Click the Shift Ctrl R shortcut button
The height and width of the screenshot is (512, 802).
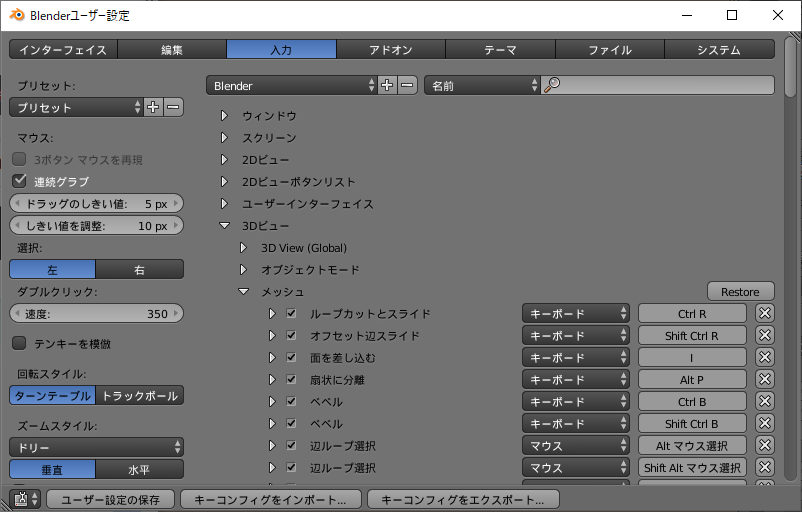(692, 336)
